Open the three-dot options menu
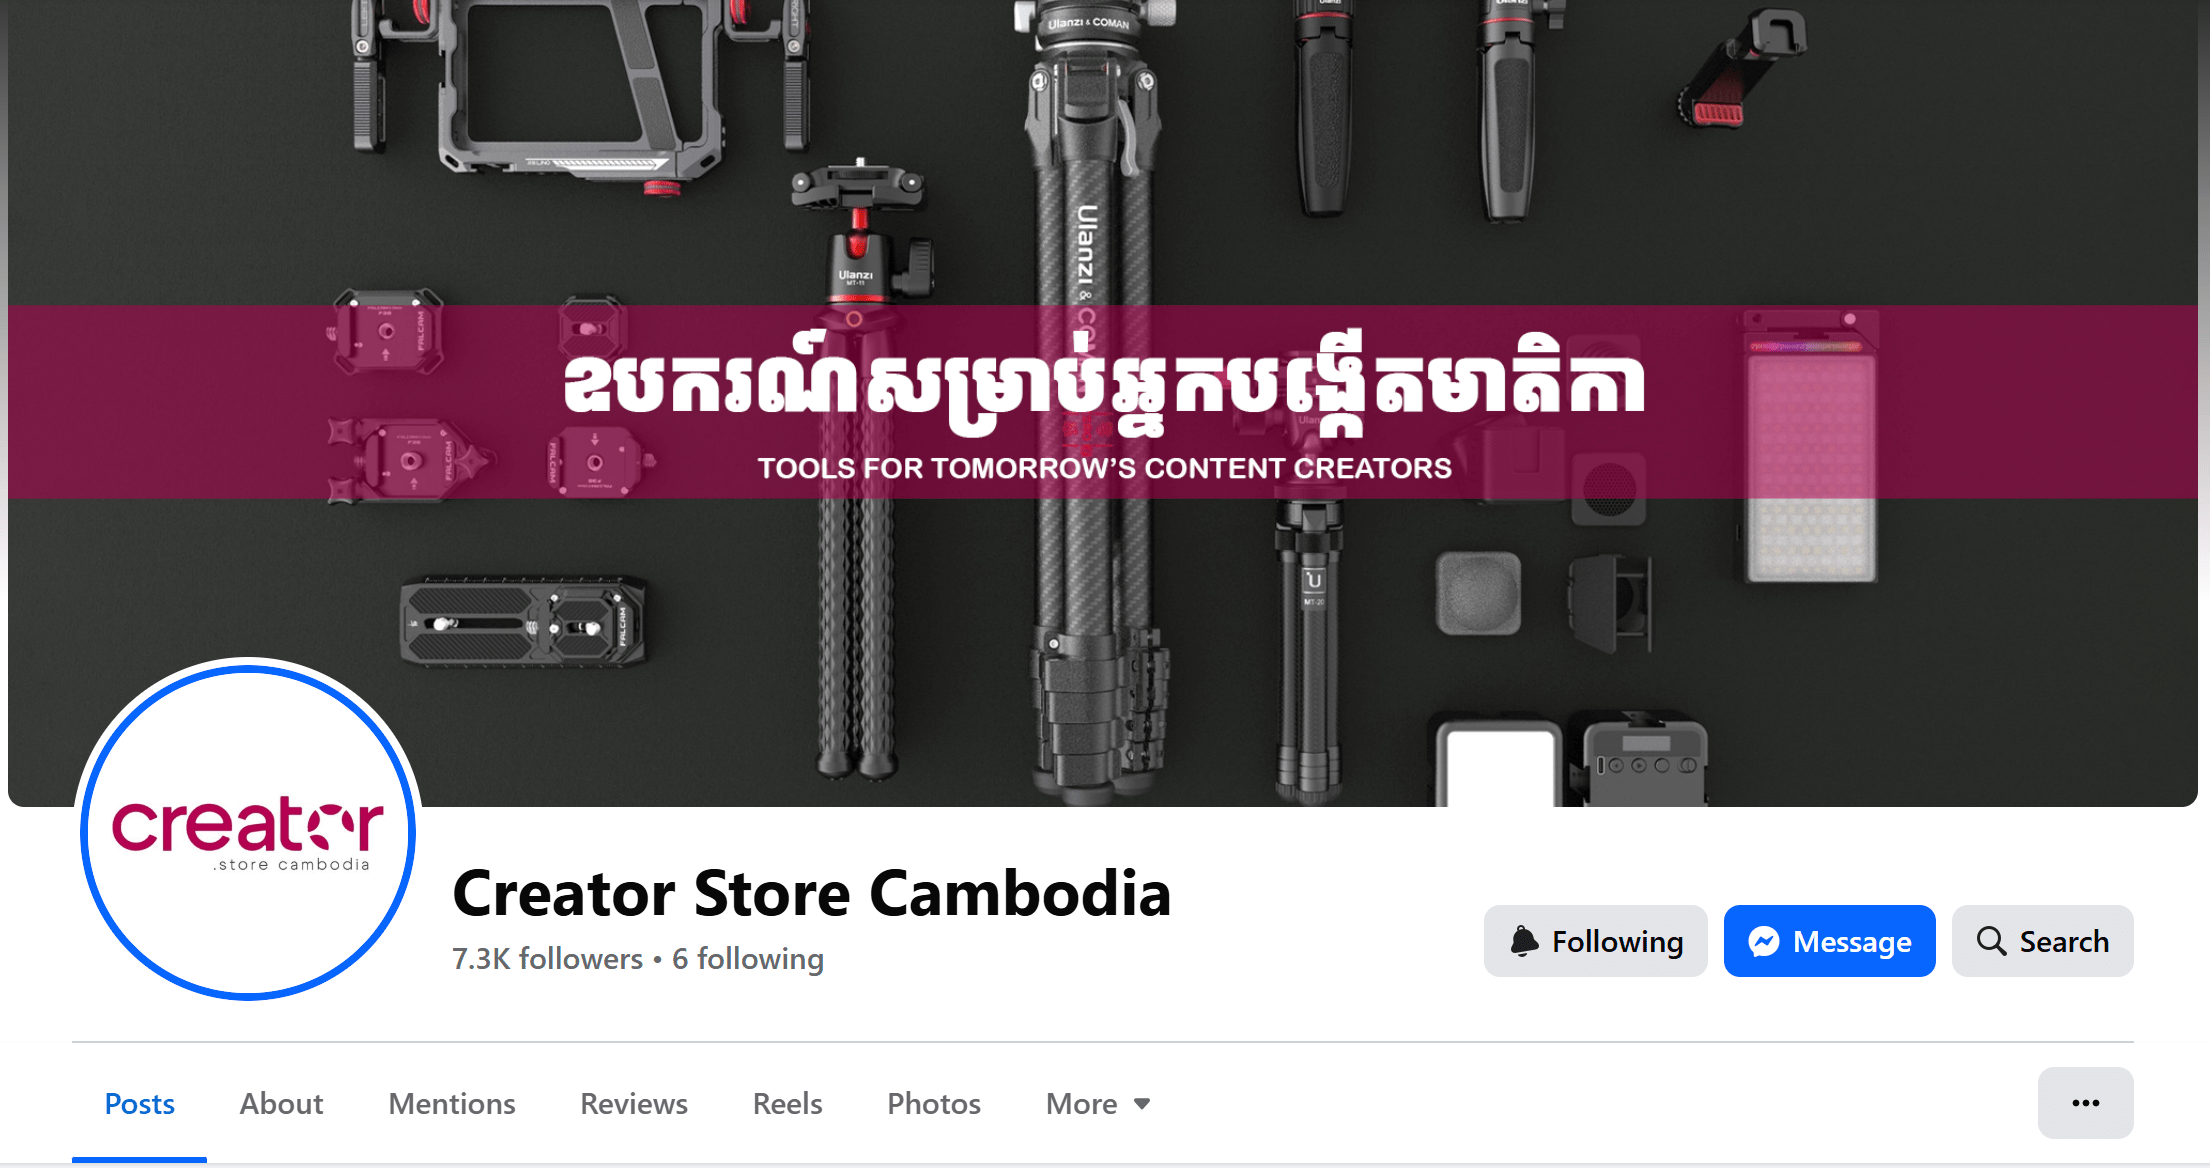 point(2085,1103)
